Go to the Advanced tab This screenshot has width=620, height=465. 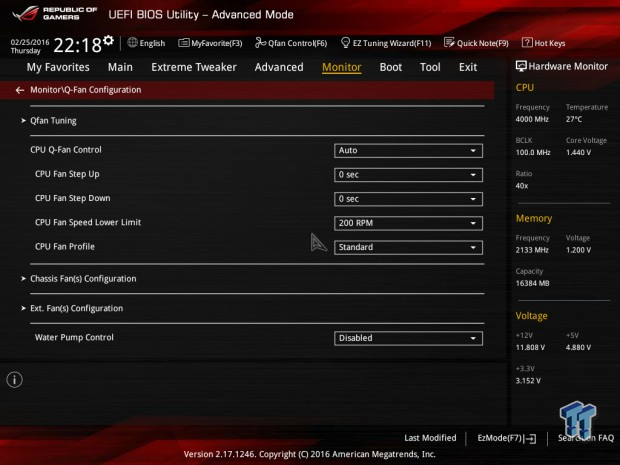[x=279, y=67]
